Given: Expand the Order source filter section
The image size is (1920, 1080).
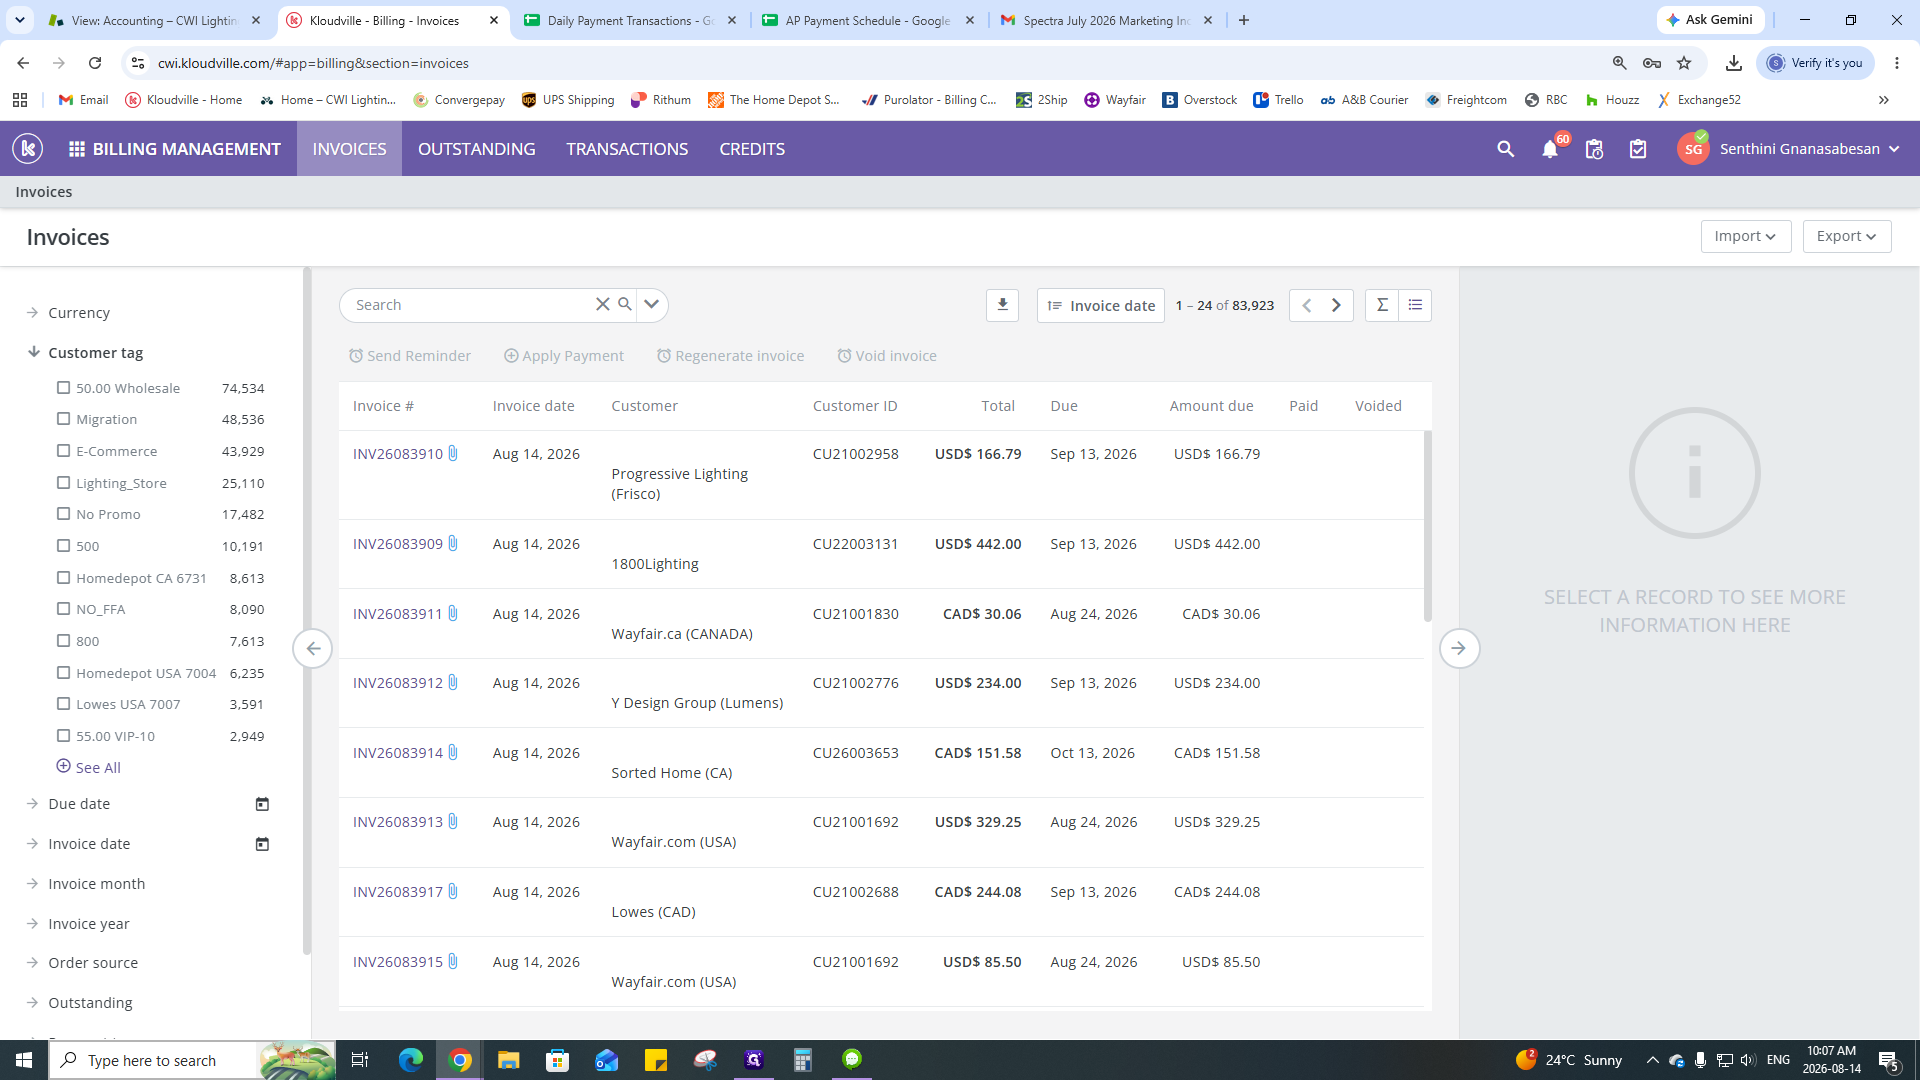Looking at the screenshot, I should coord(82,963).
